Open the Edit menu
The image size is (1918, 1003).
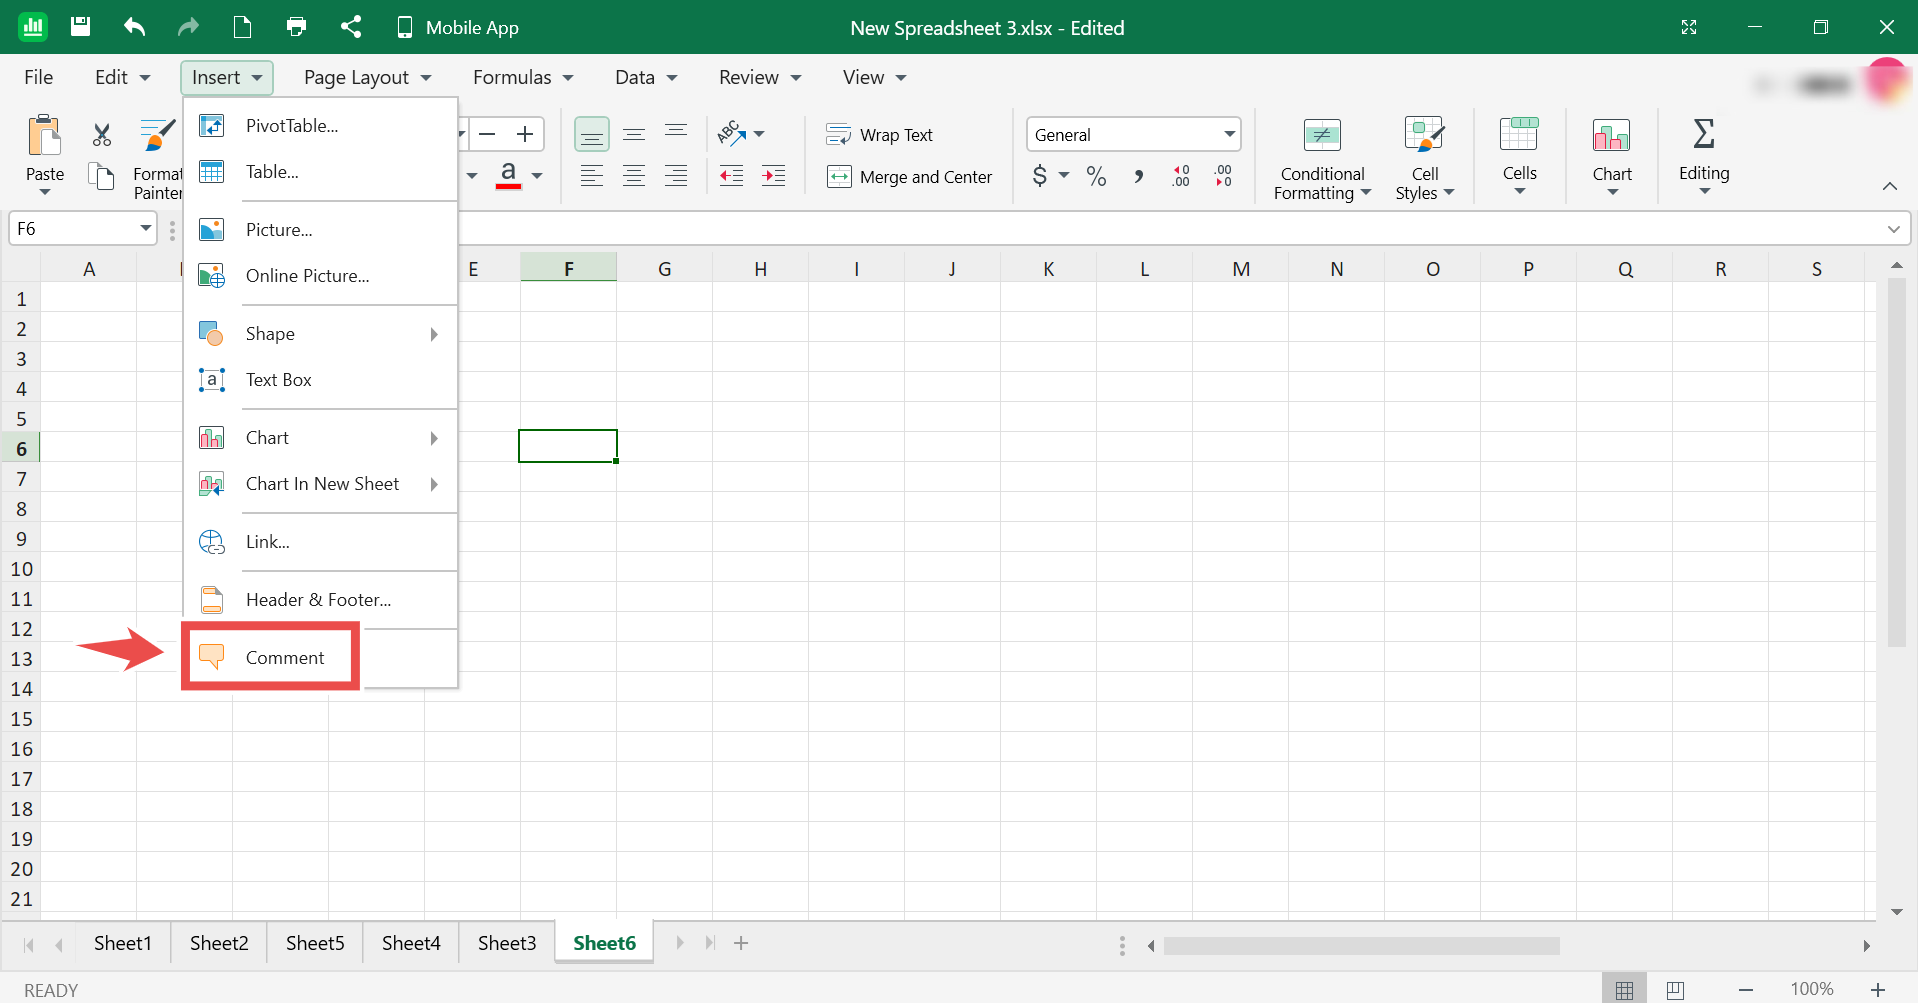tap(122, 77)
